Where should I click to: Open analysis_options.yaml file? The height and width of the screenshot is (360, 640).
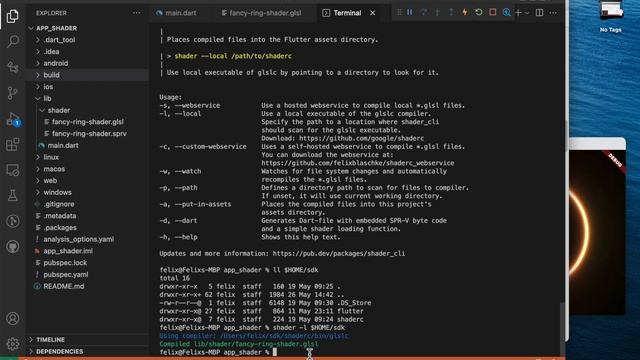point(79,239)
